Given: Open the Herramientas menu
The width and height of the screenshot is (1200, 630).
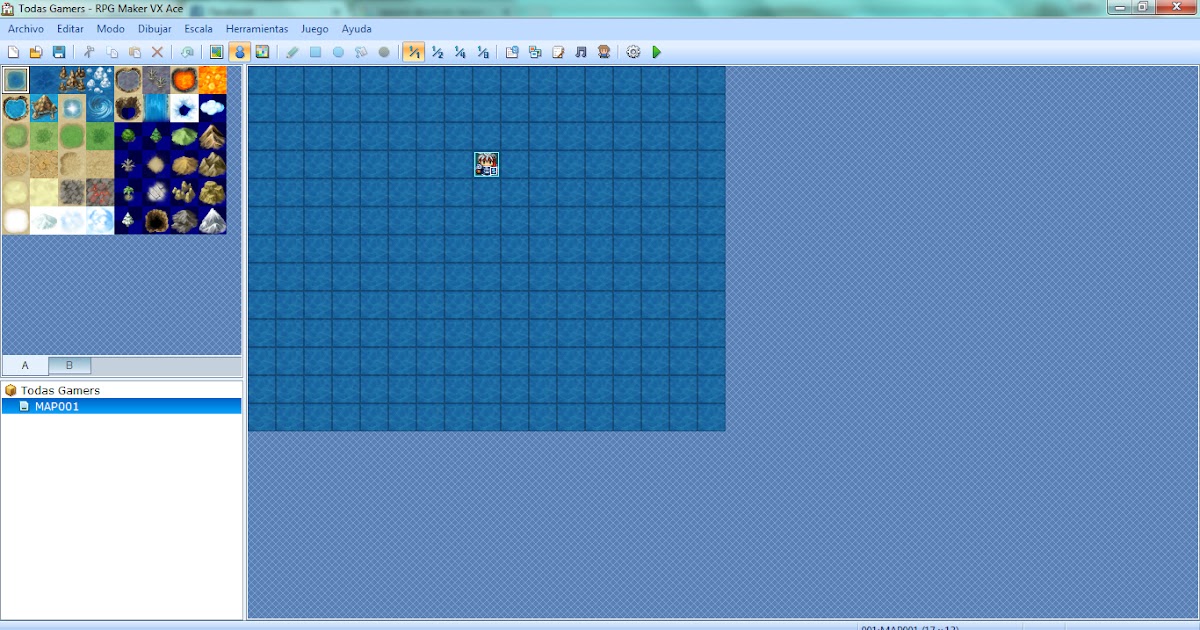Looking at the screenshot, I should tap(257, 29).
